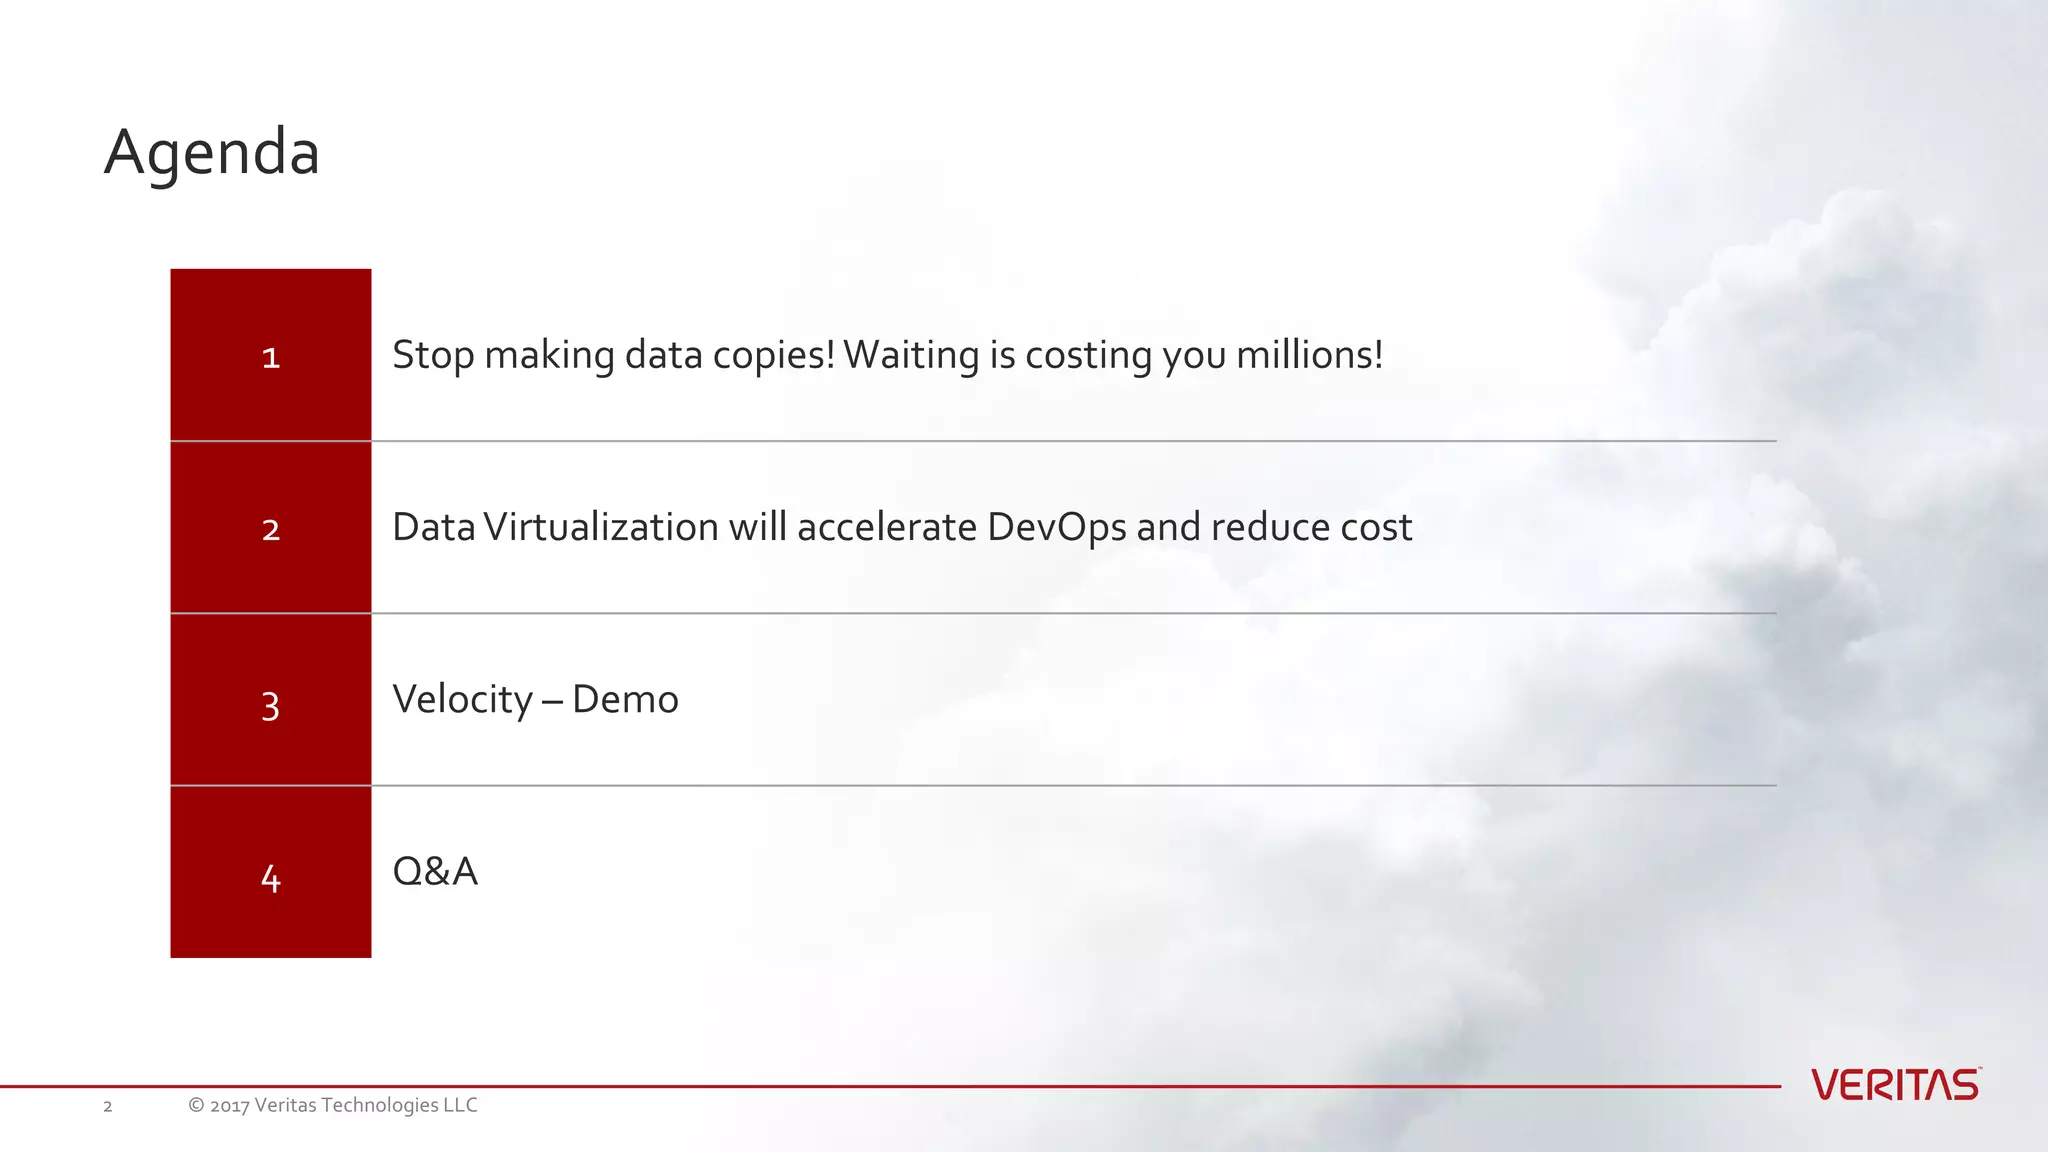Click the word 'millions!' in item one
Viewport: 2048px width, 1152px height.
[x=1310, y=355]
